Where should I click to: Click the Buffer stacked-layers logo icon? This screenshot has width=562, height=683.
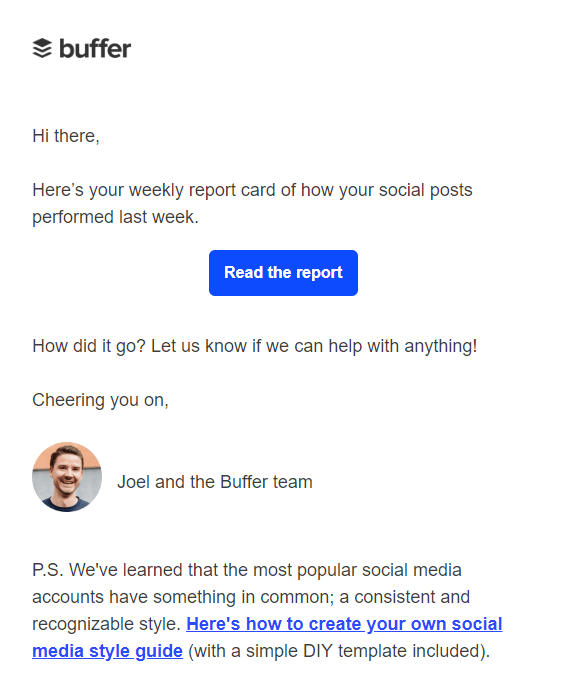coord(42,48)
